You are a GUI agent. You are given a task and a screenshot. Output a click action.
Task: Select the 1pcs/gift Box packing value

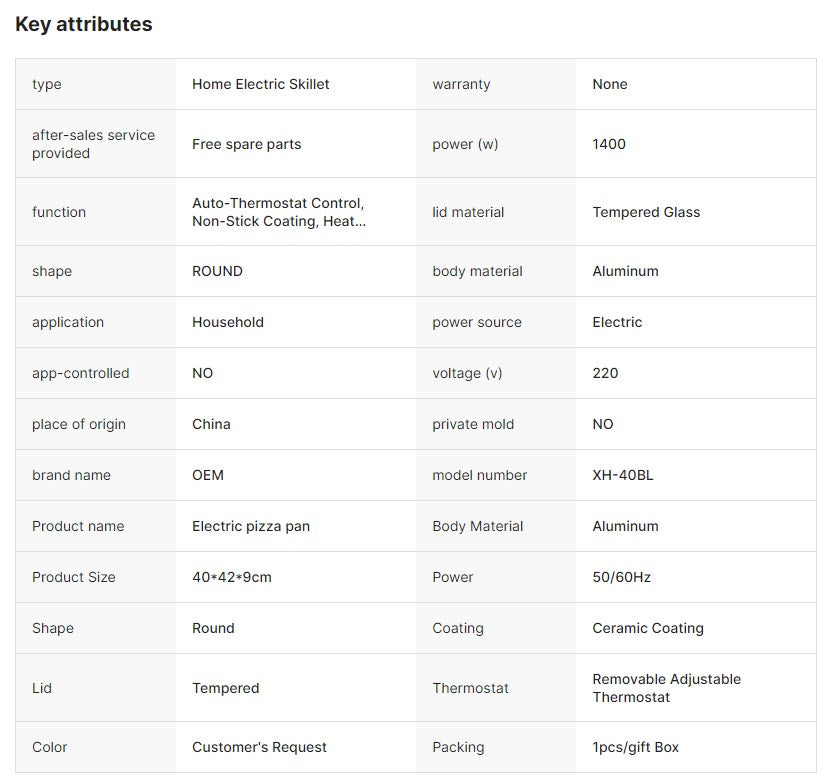(635, 747)
